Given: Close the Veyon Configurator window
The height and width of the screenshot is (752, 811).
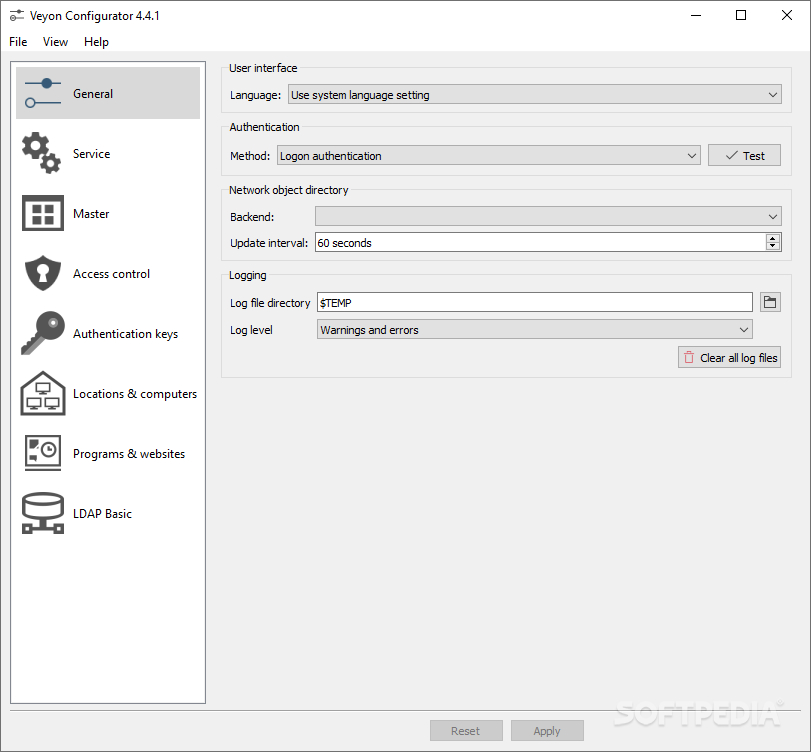Looking at the screenshot, I should pos(787,16).
